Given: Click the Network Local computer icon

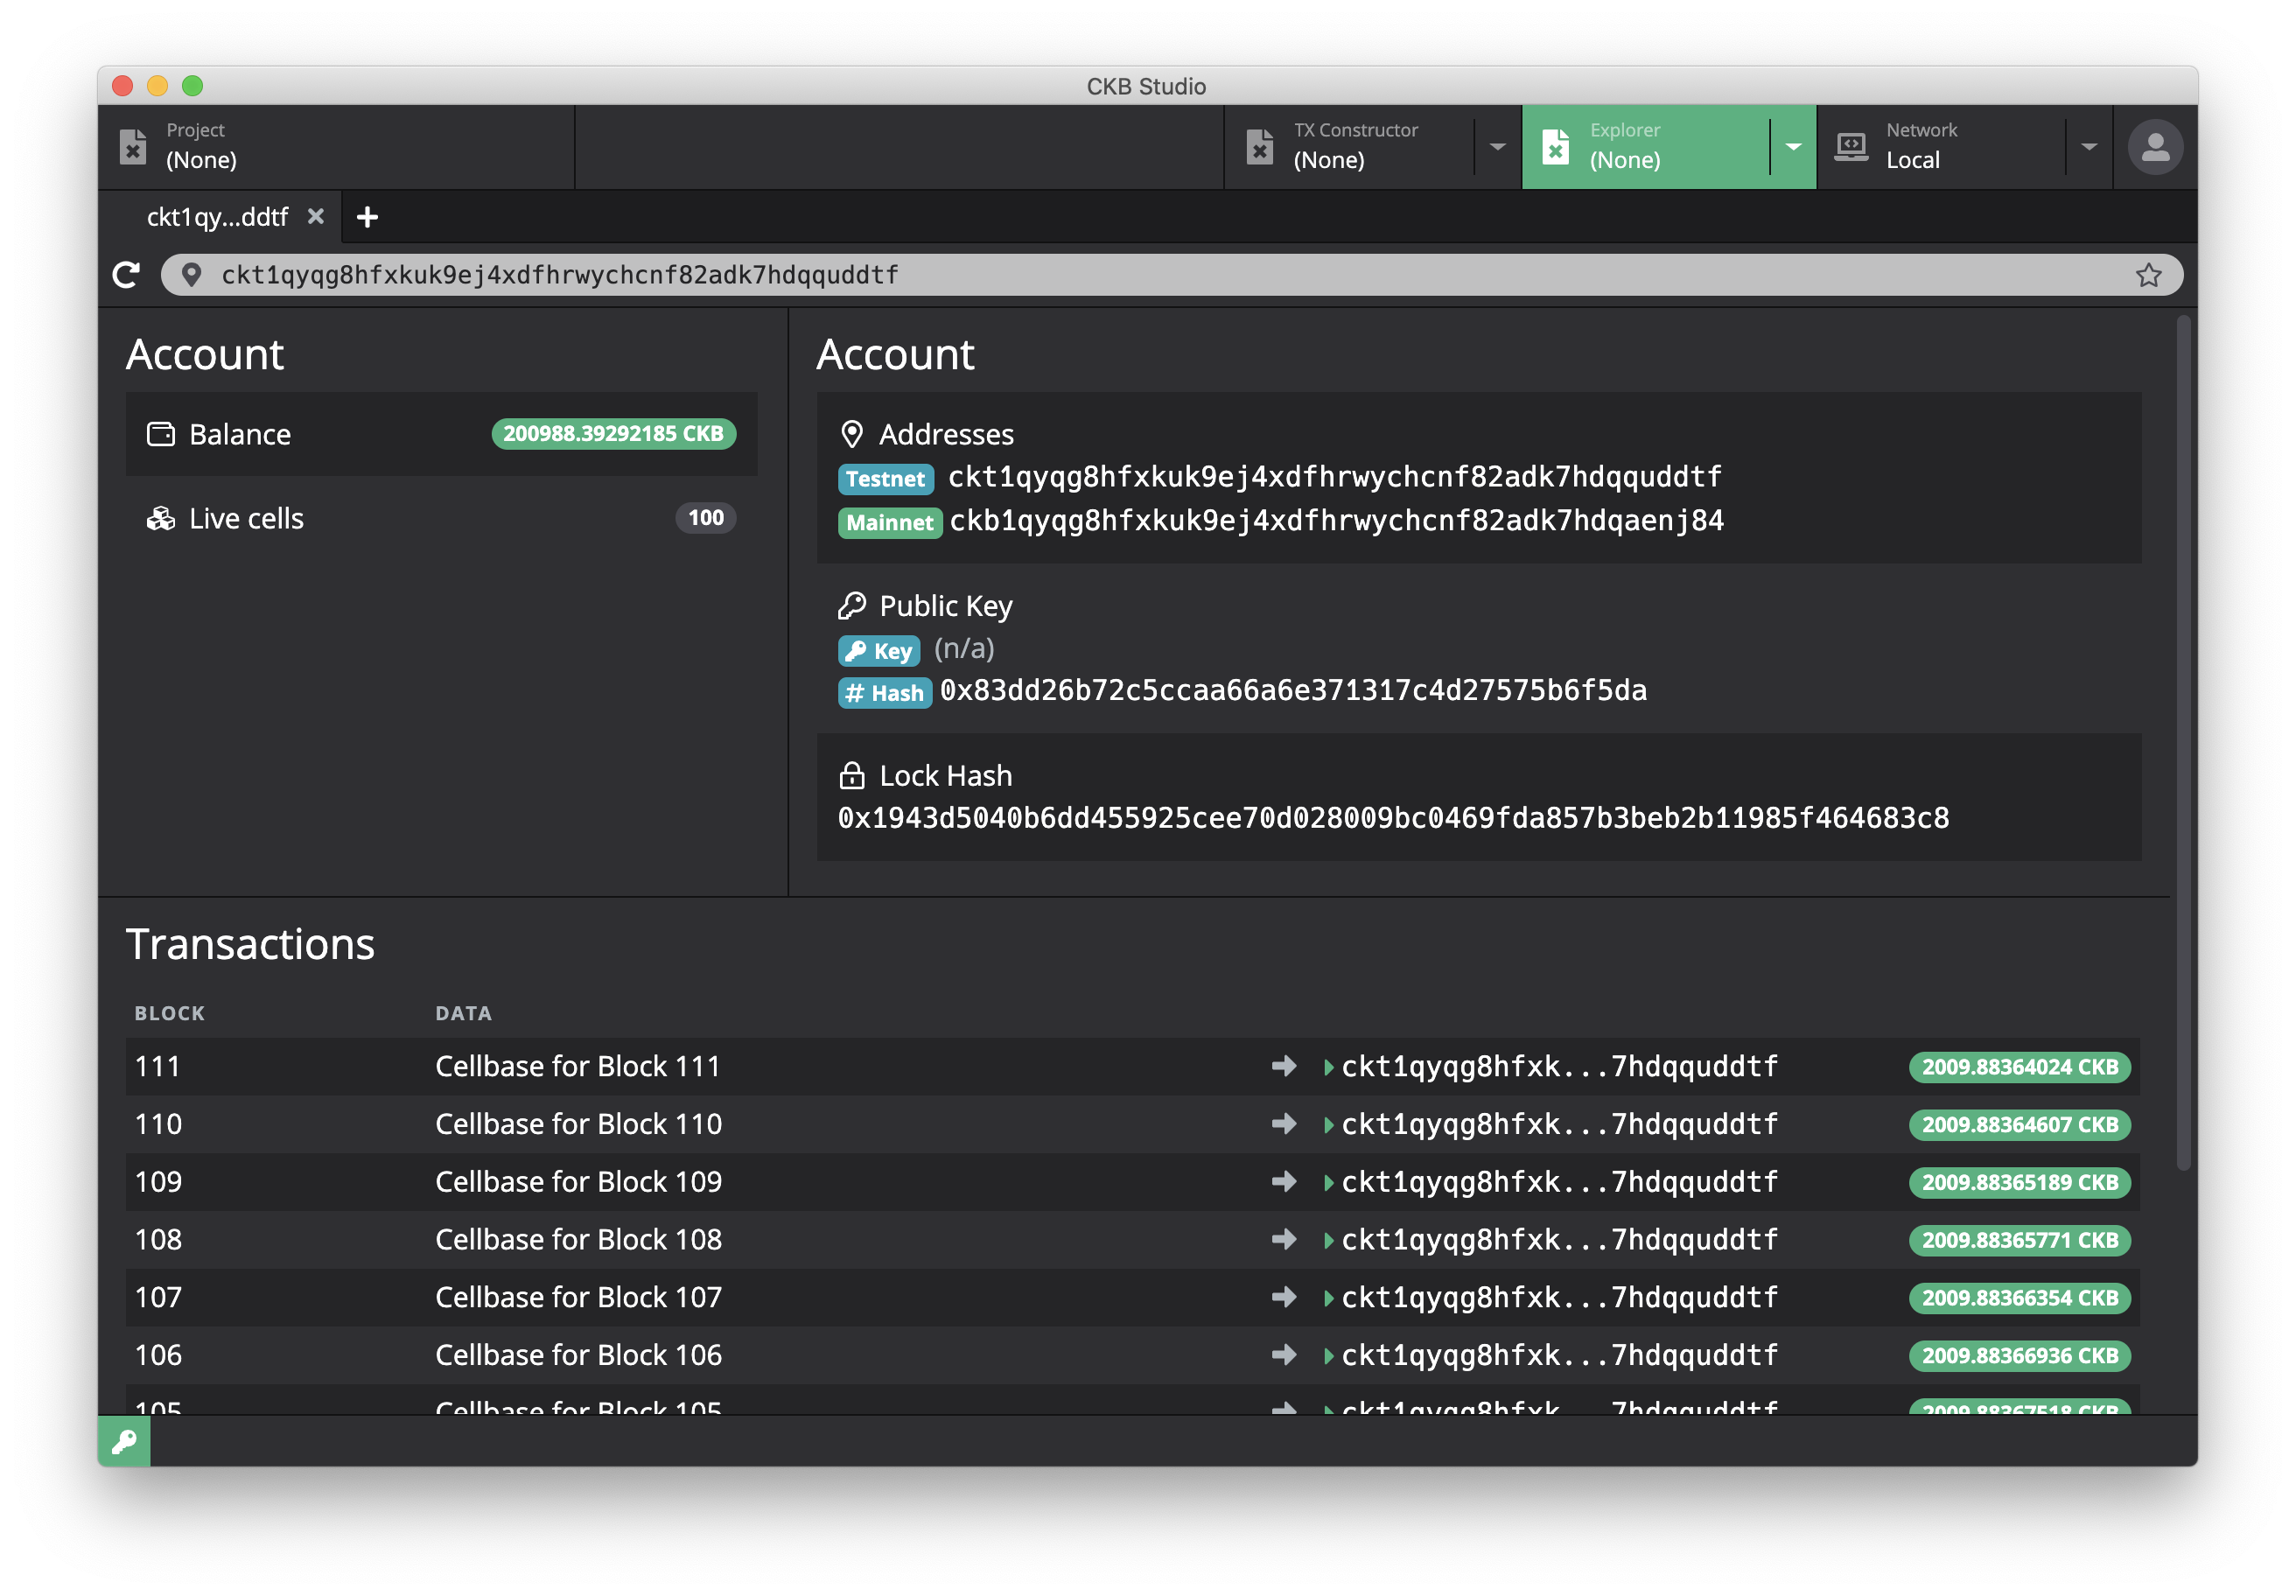Looking at the screenshot, I should 1851,147.
